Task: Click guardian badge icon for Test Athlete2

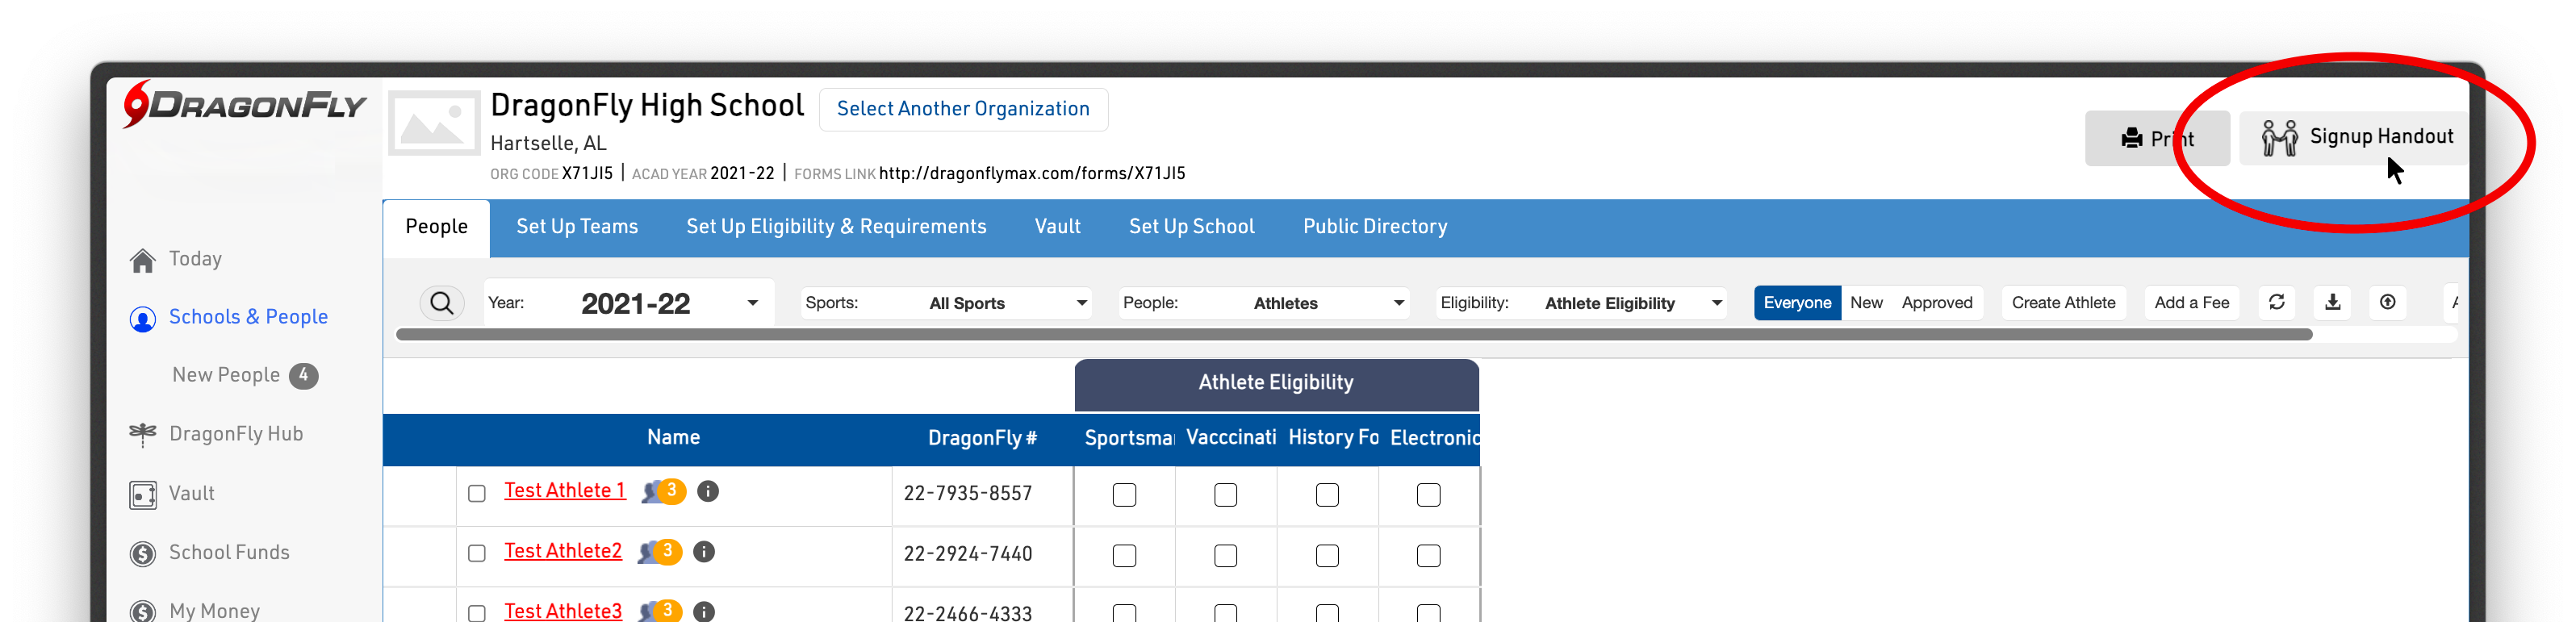Action: [660, 552]
